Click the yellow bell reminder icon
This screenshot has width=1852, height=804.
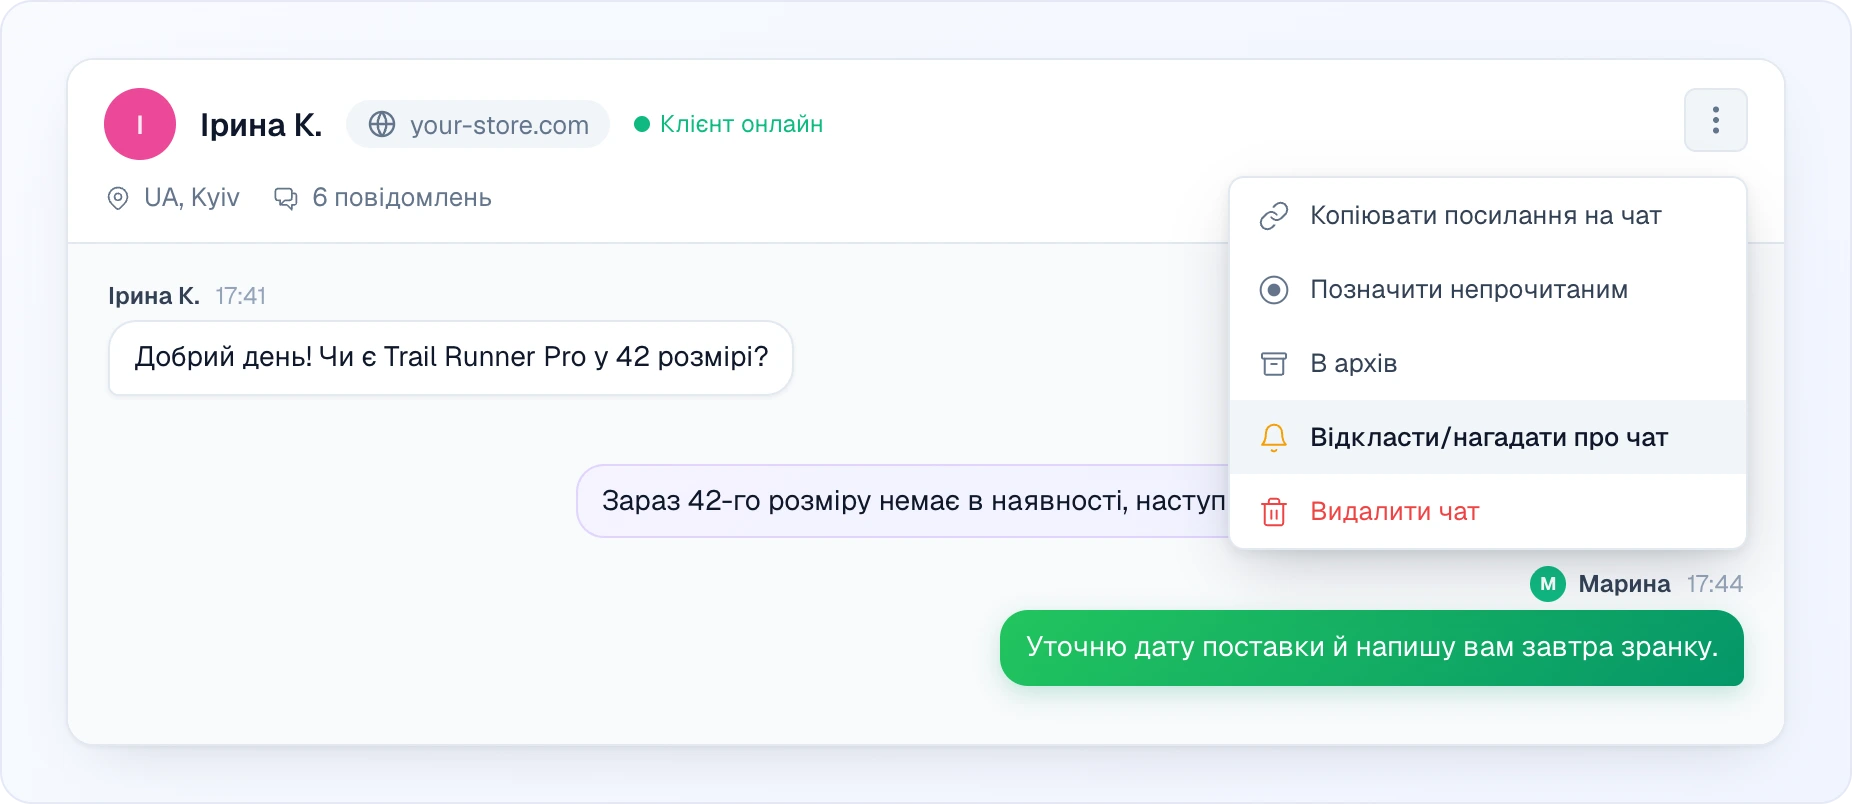[x=1273, y=438]
